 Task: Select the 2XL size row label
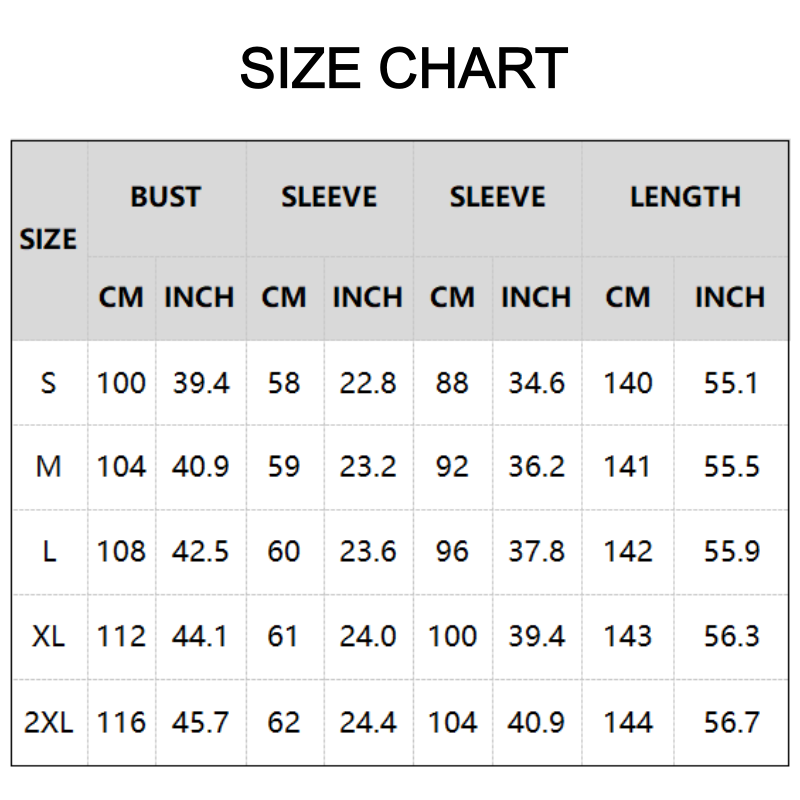[x=48, y=722]
